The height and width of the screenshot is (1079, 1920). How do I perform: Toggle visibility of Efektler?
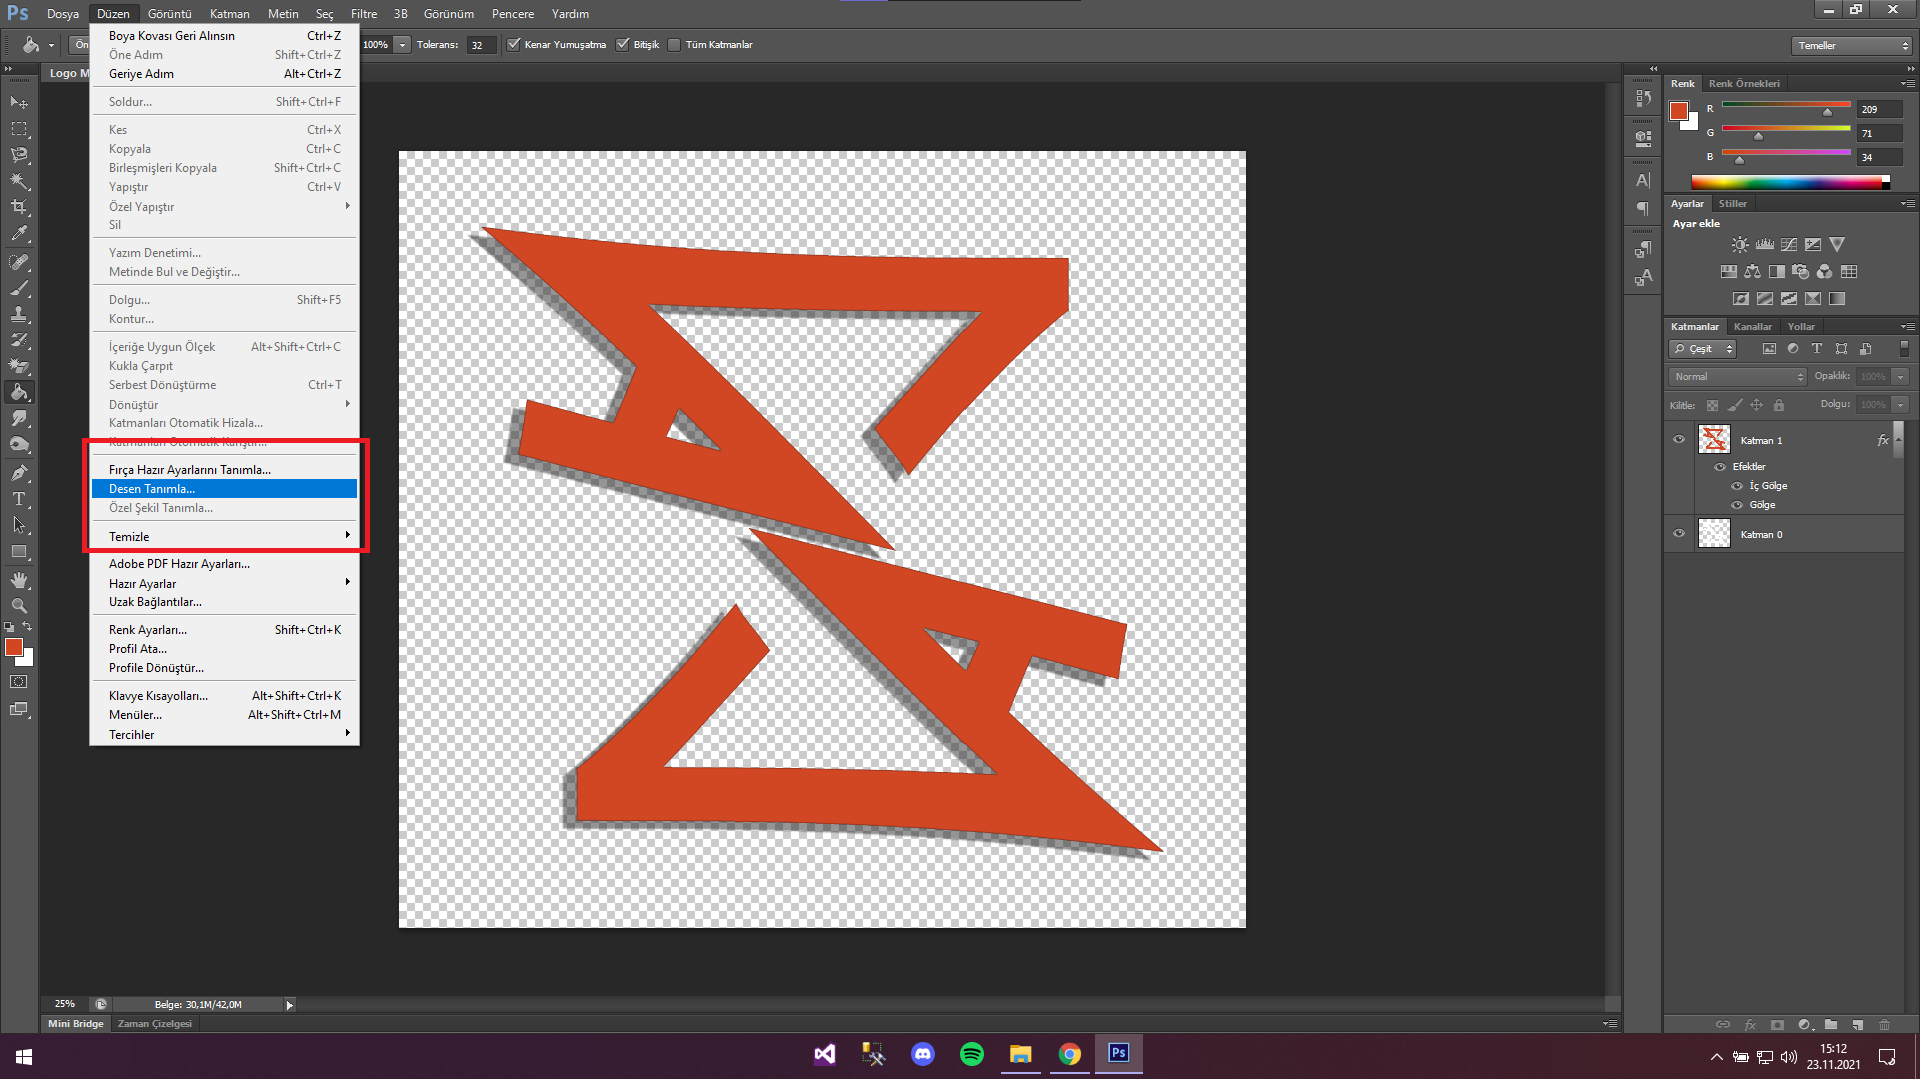click(x=1720, y=467)
